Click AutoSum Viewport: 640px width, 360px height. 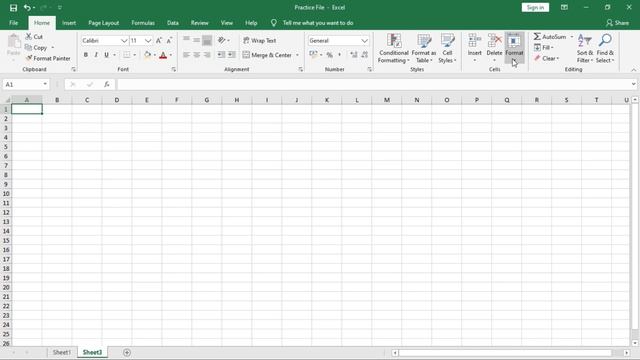click(550, 37)
